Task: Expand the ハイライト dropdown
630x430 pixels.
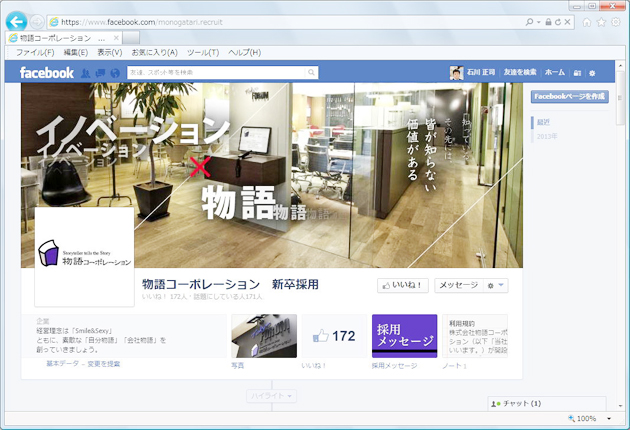Action: click(271, 396)
